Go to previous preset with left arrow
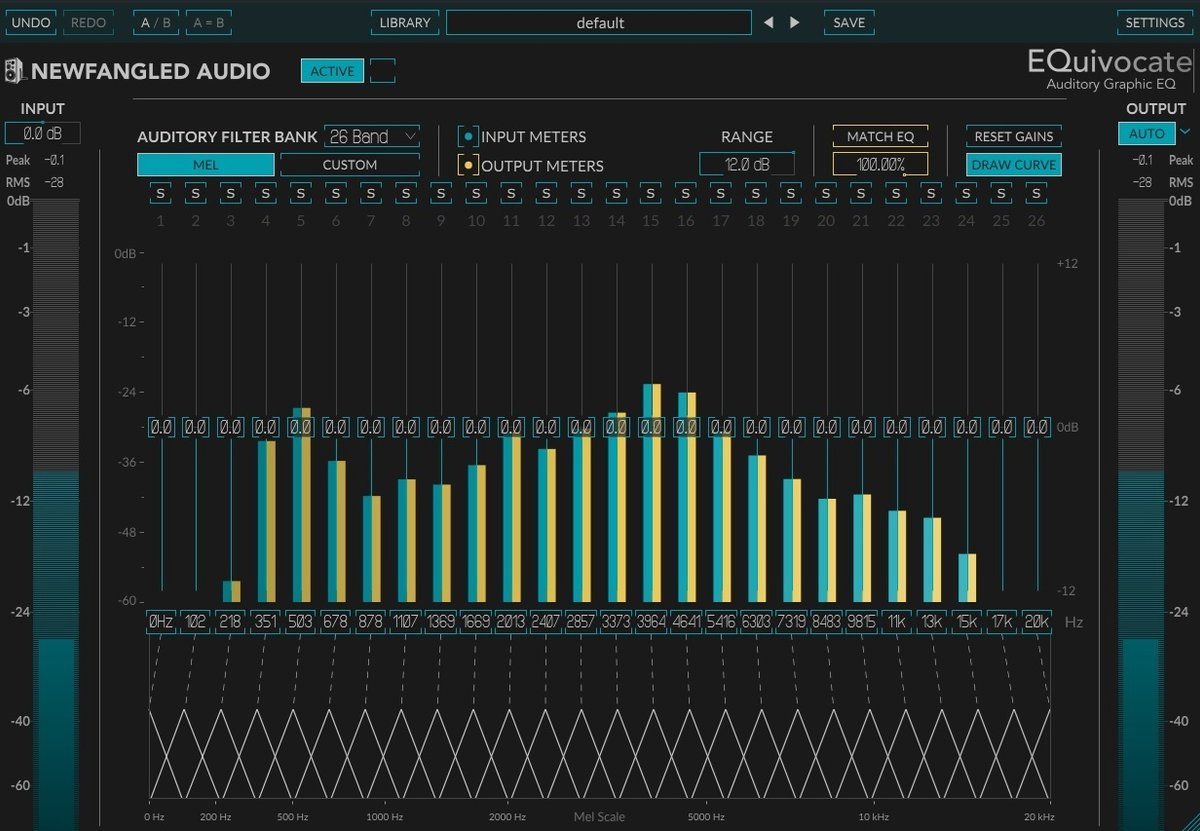Screen dimensions: 1200x831 point(770,22)
